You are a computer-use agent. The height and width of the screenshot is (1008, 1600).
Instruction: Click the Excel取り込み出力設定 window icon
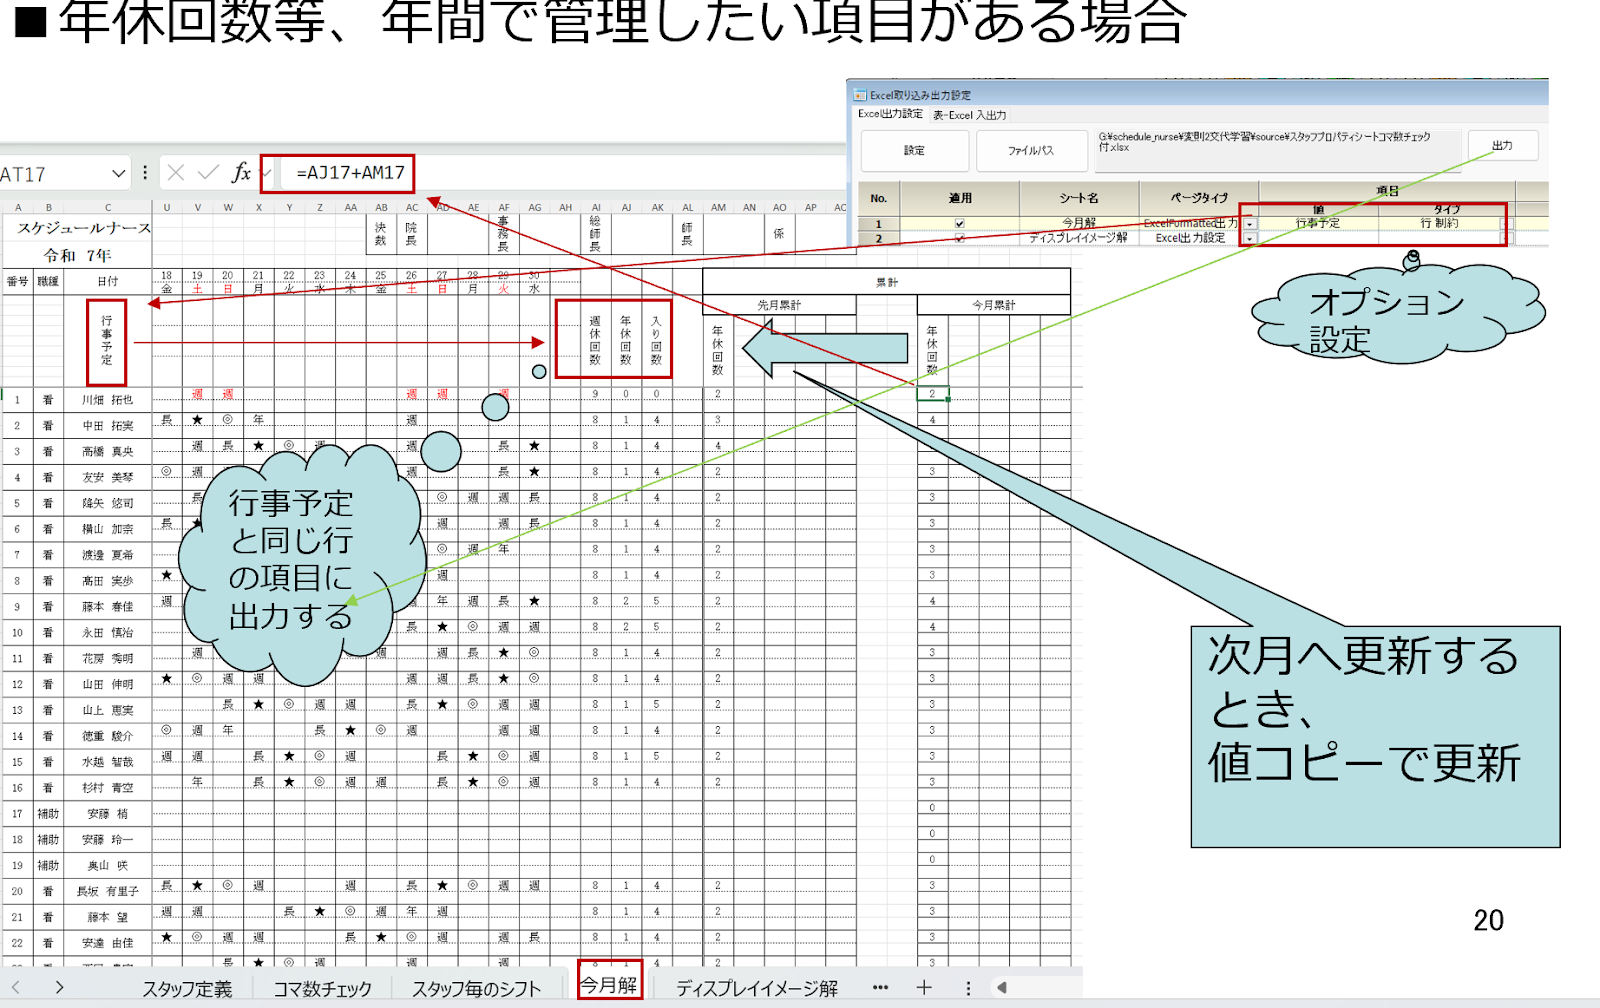pyautogui.click(x=859, y=95)
